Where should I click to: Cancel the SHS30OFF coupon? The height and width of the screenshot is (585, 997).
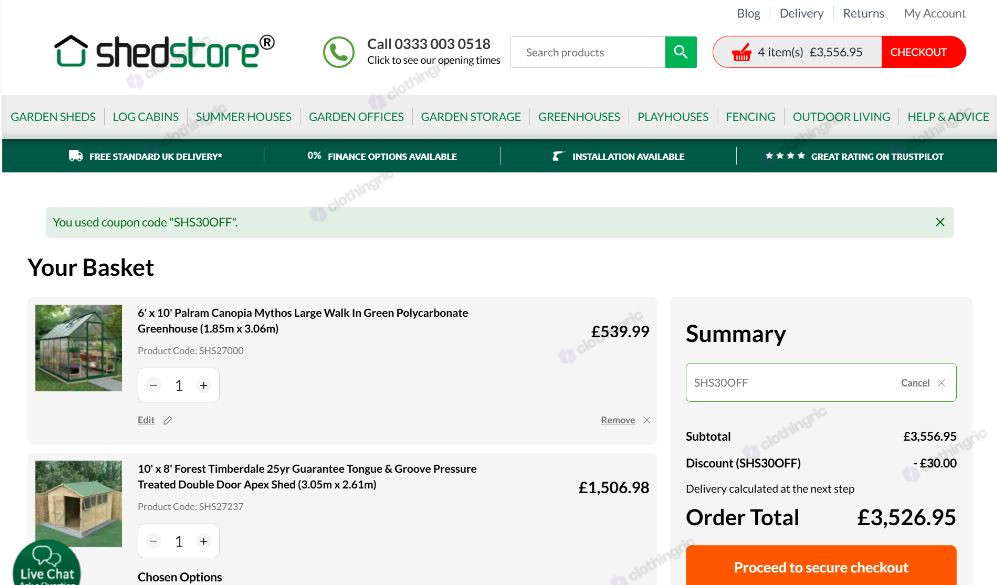click(915, 383)
